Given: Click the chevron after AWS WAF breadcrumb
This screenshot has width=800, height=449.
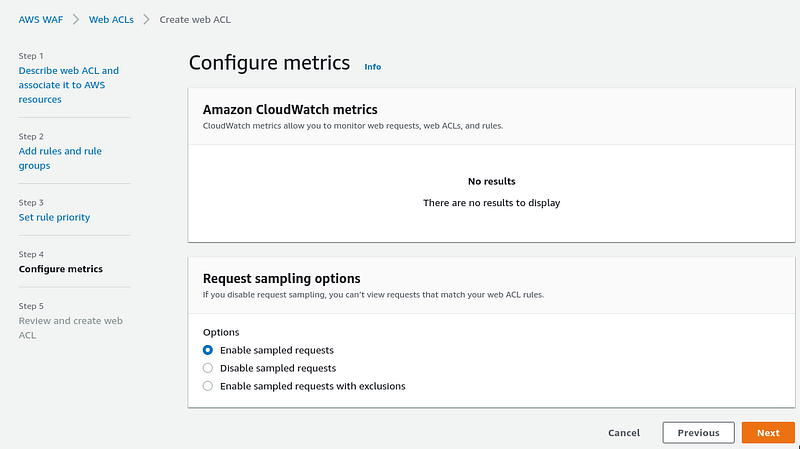Looking at the screenshot, I should [76, 19].
